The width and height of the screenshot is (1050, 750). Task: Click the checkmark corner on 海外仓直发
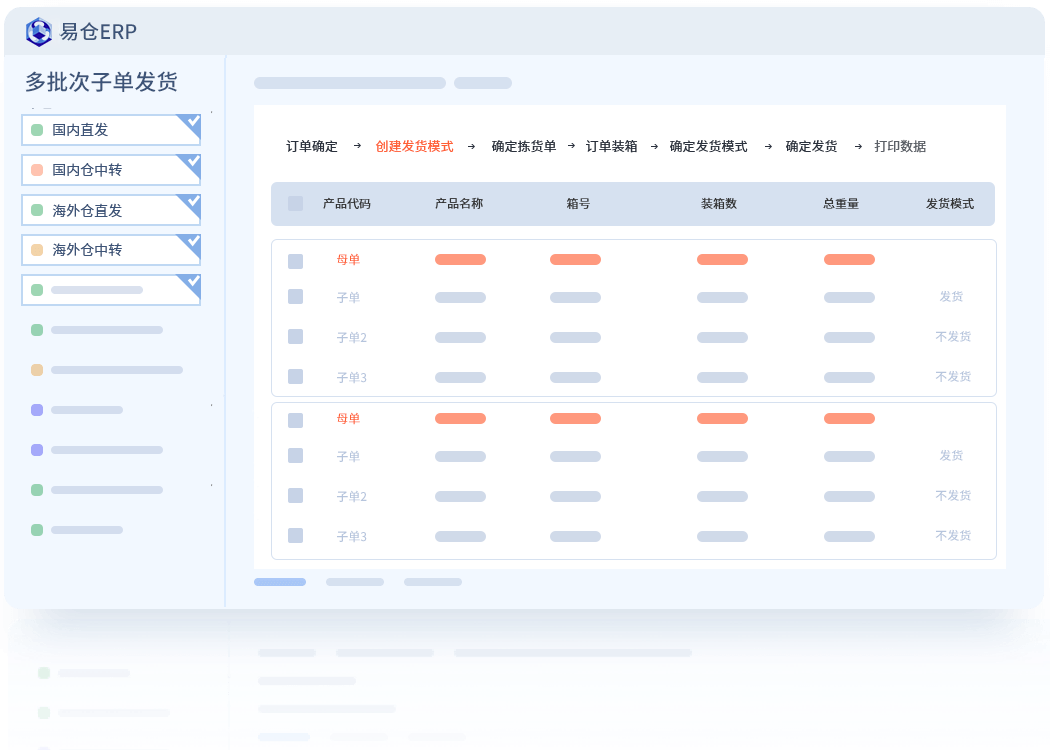pyautogui.click(x=191, y=205)
